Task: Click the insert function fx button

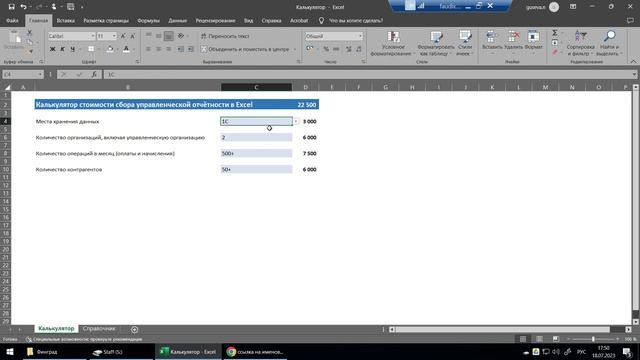Action: click(94, 74)
